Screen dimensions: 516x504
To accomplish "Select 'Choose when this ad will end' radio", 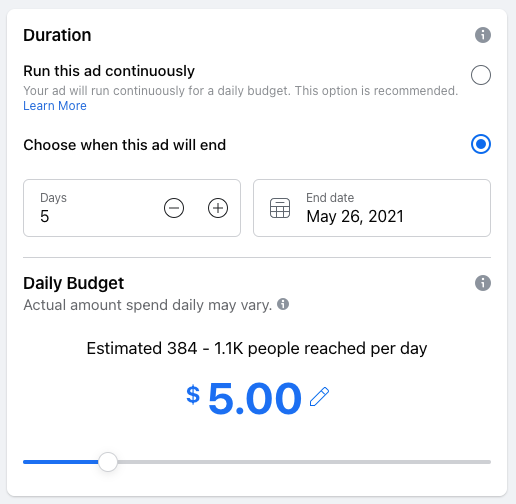I will tap(481, 144).
